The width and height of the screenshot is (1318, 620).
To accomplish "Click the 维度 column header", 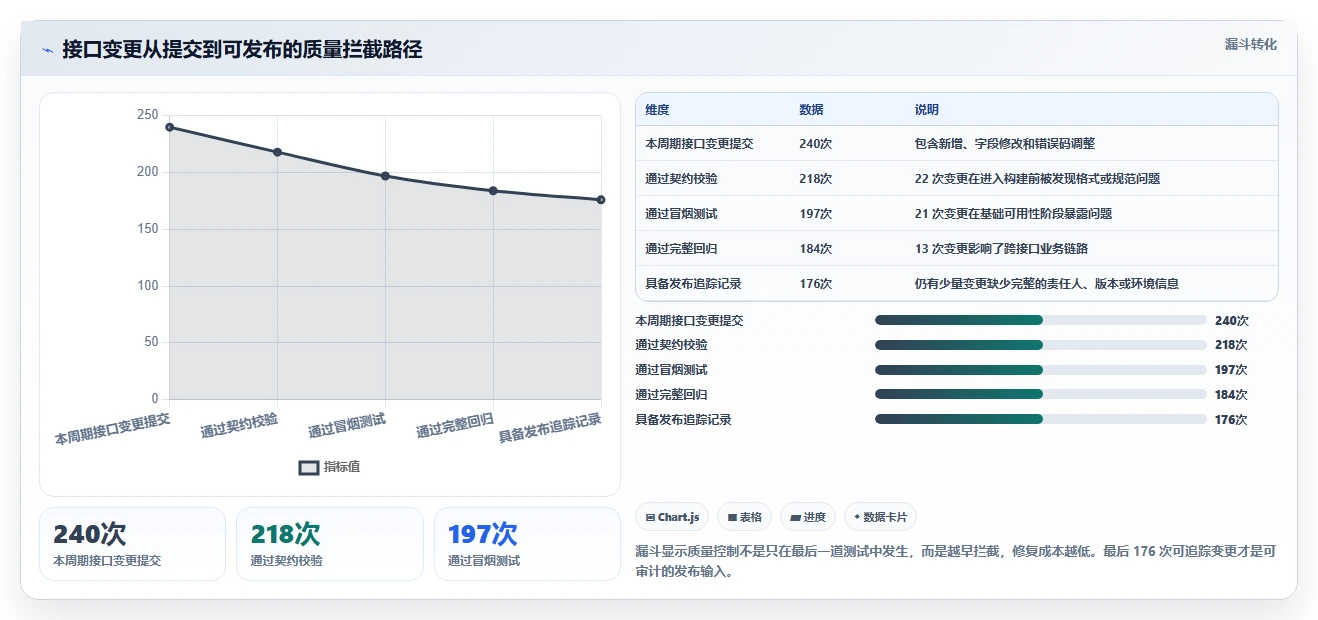I will click(658, 110).
